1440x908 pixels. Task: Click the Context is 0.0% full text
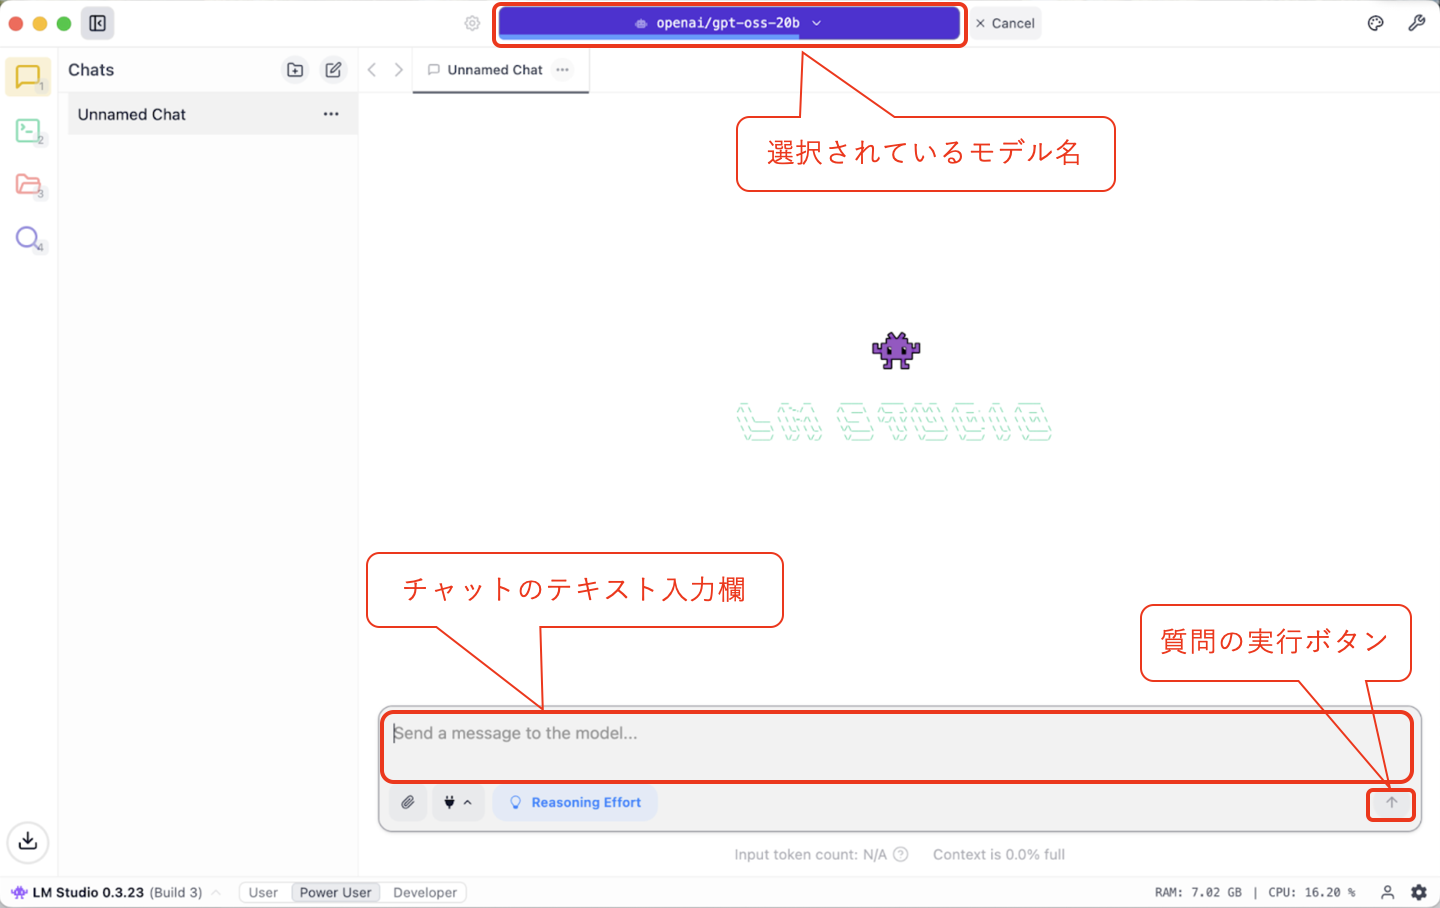pos(999,854)
